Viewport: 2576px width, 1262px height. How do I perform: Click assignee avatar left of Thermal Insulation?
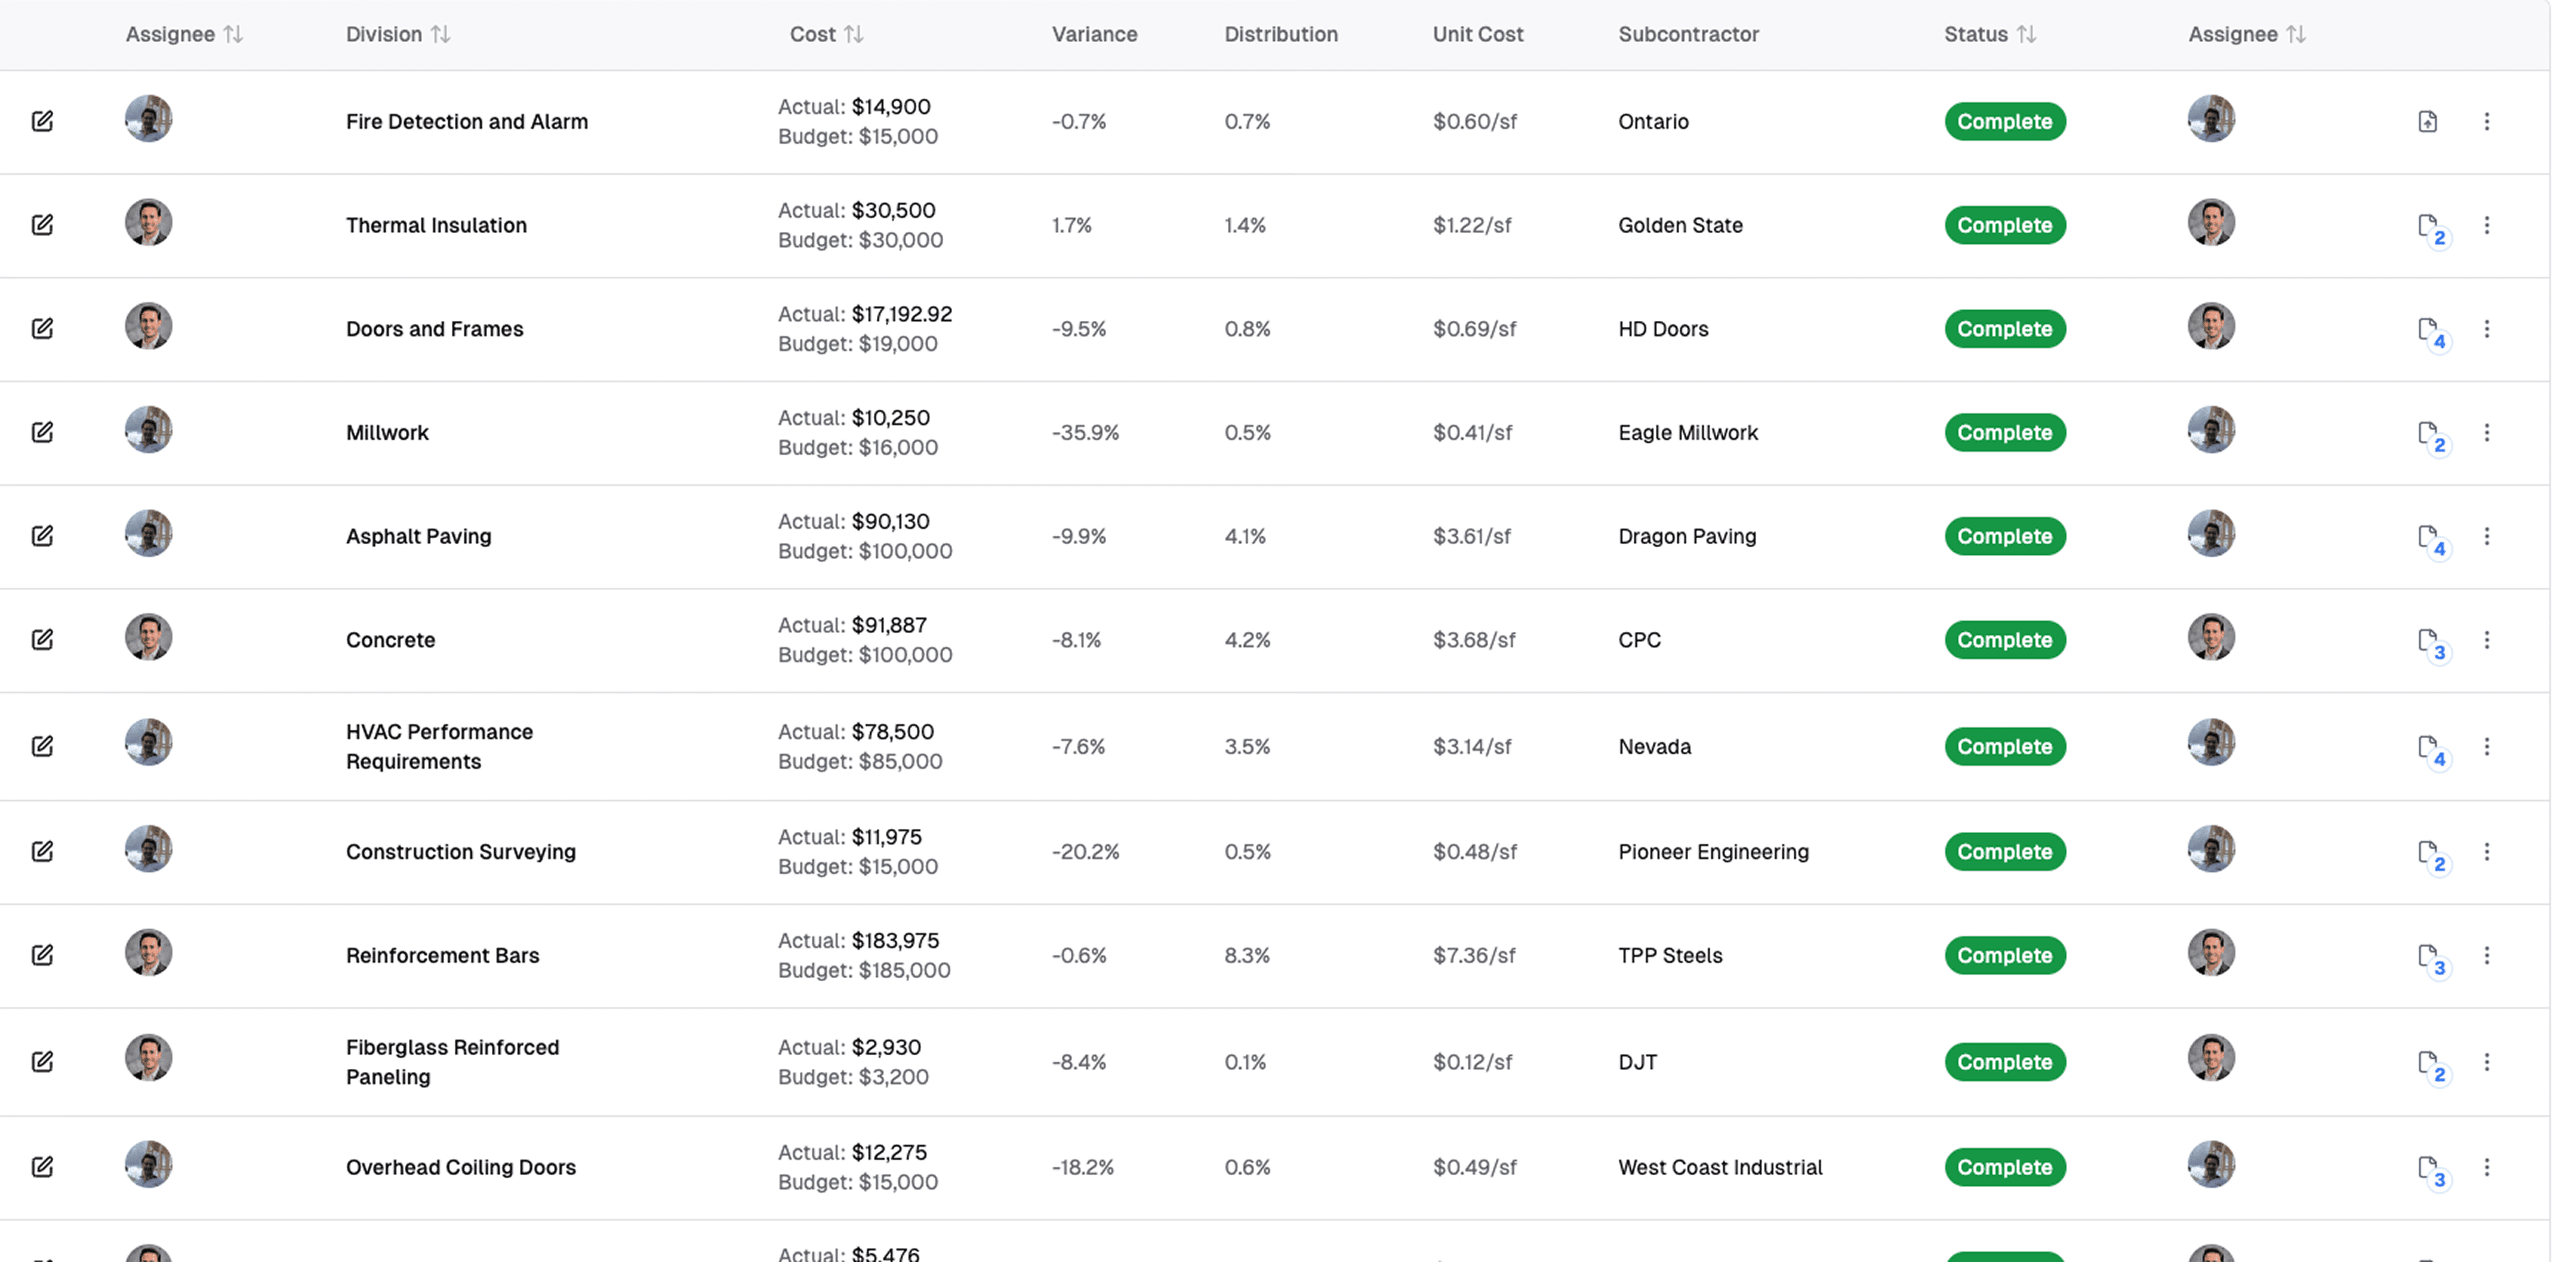(148, 222)
